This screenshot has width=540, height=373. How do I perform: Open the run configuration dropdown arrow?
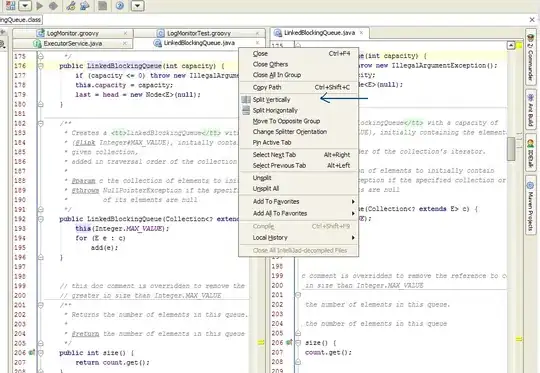pos(25,5)
